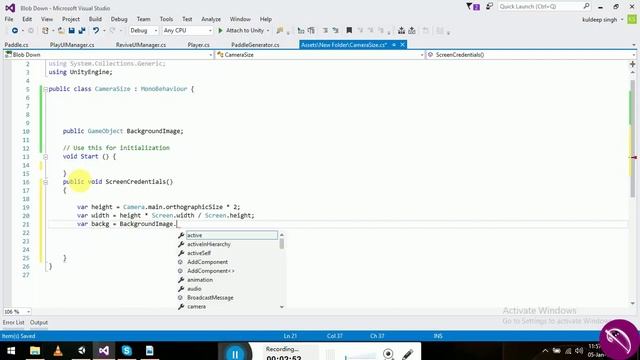The height and width of the screenshot is (360, 640).
Task: Open the Undo history dropdown arrow
Action: click(x=104, y=31)
